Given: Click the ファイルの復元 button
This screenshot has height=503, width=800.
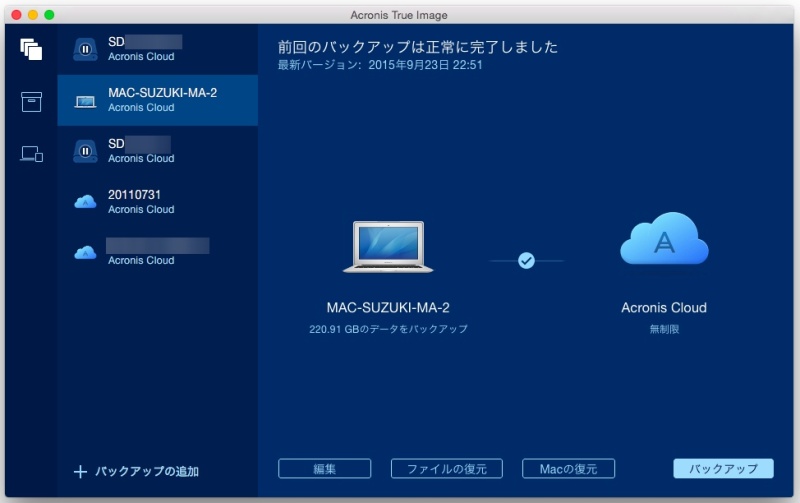Looking at the screenshot, I should pyautogui.click(x=446, y=469).
